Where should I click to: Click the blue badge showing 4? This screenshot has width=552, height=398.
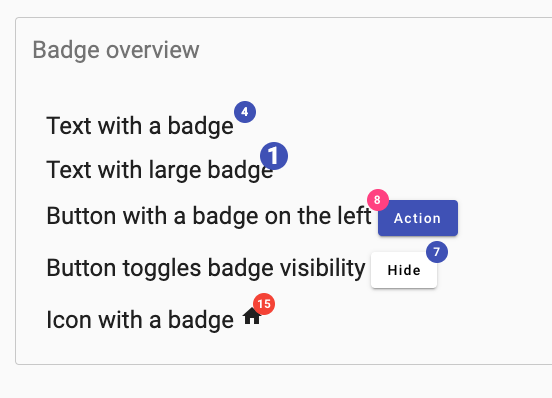coord(245,112)
